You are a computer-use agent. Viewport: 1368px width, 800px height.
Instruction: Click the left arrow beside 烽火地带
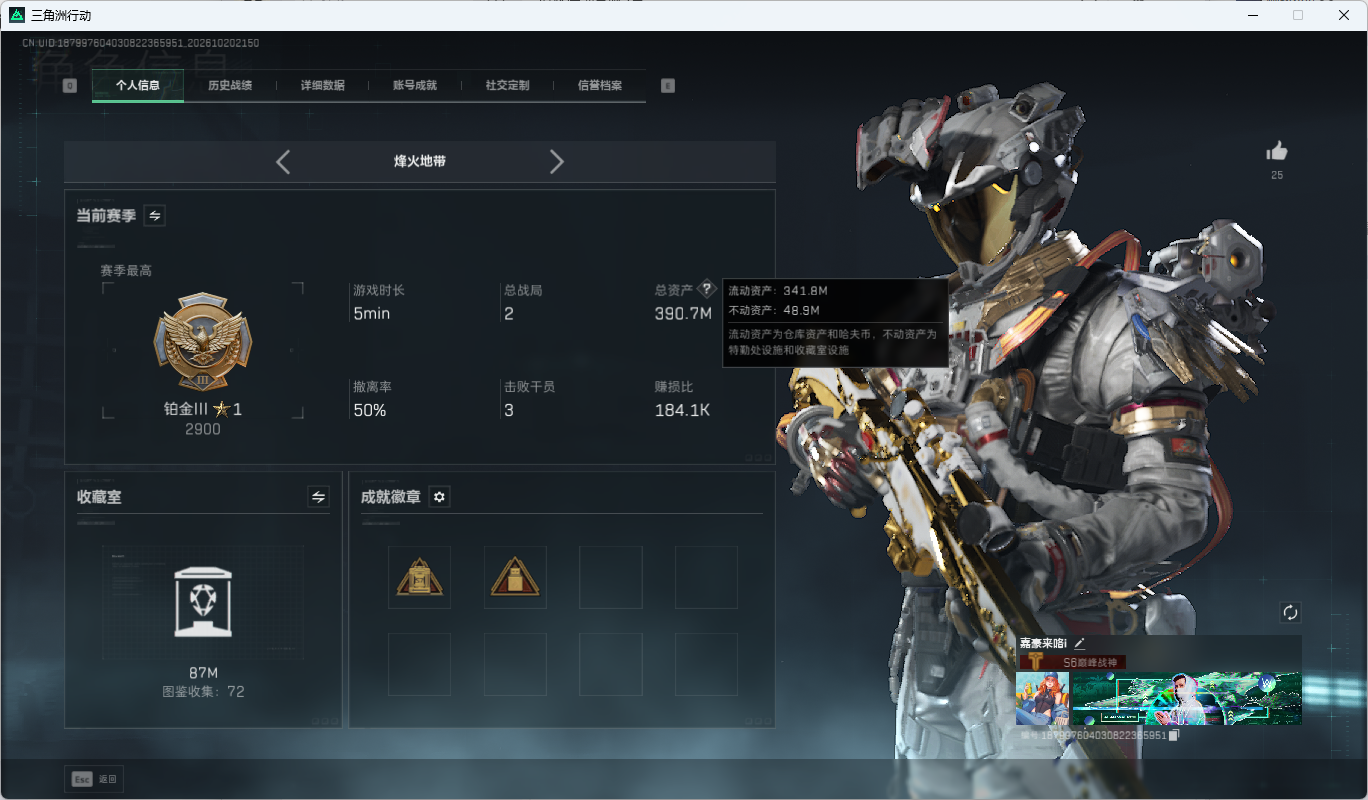[x=283, y=162]
